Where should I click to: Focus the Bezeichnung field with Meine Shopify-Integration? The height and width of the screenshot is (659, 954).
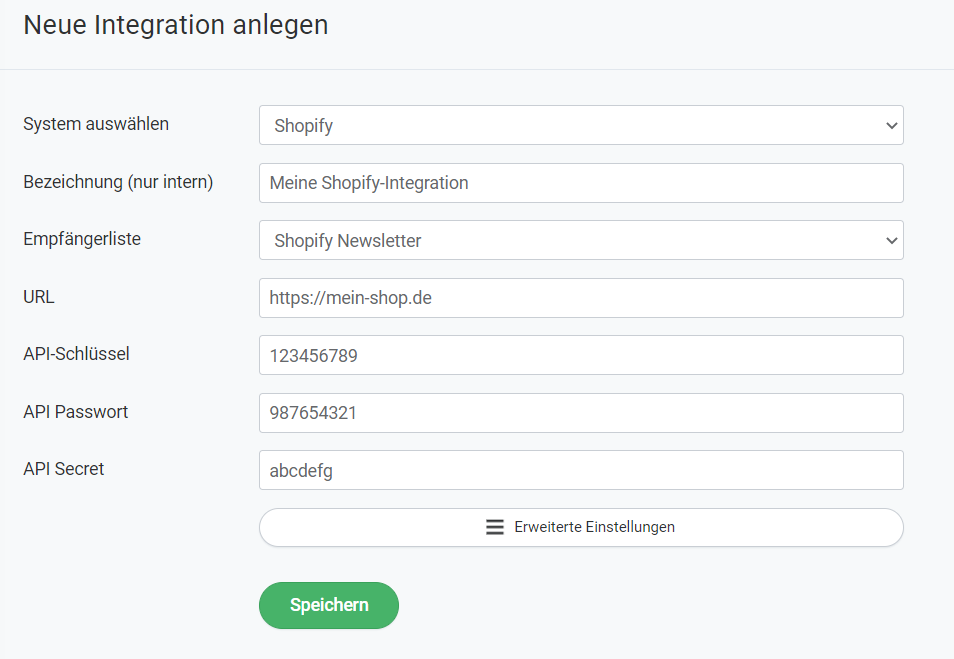pos(580,183)
